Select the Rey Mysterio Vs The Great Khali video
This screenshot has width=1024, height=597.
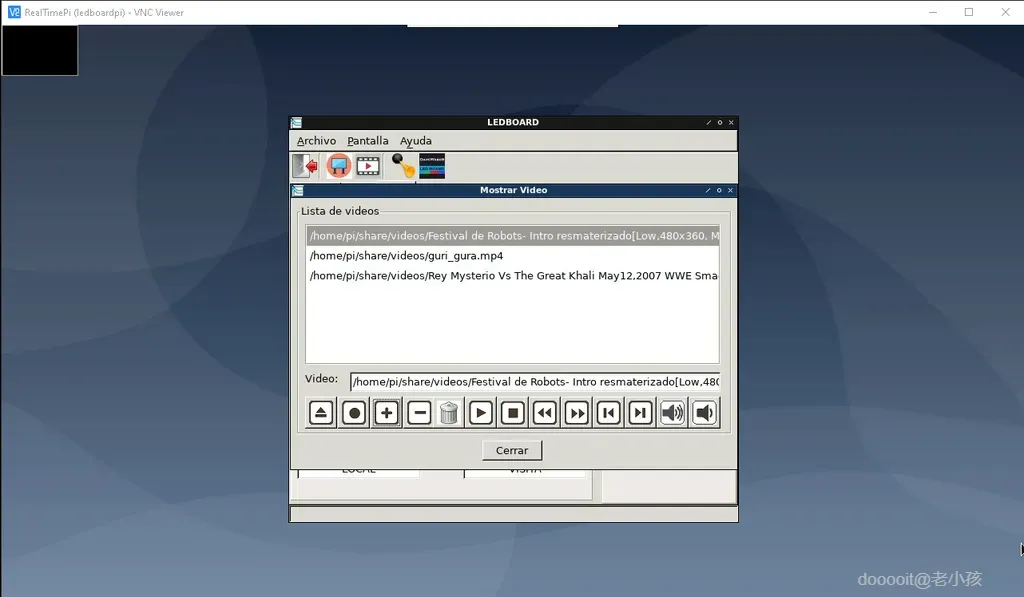pos(513,276)
